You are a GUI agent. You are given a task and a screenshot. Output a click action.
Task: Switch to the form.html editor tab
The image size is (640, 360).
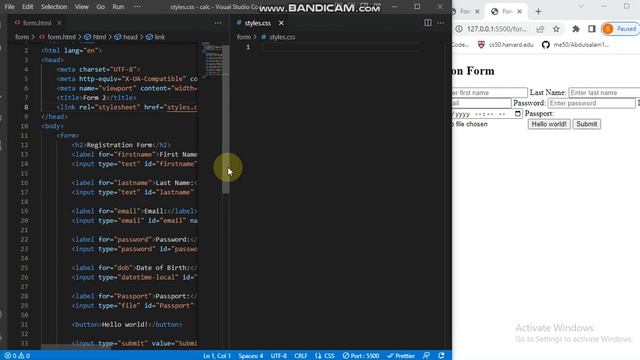click(37, 23)
